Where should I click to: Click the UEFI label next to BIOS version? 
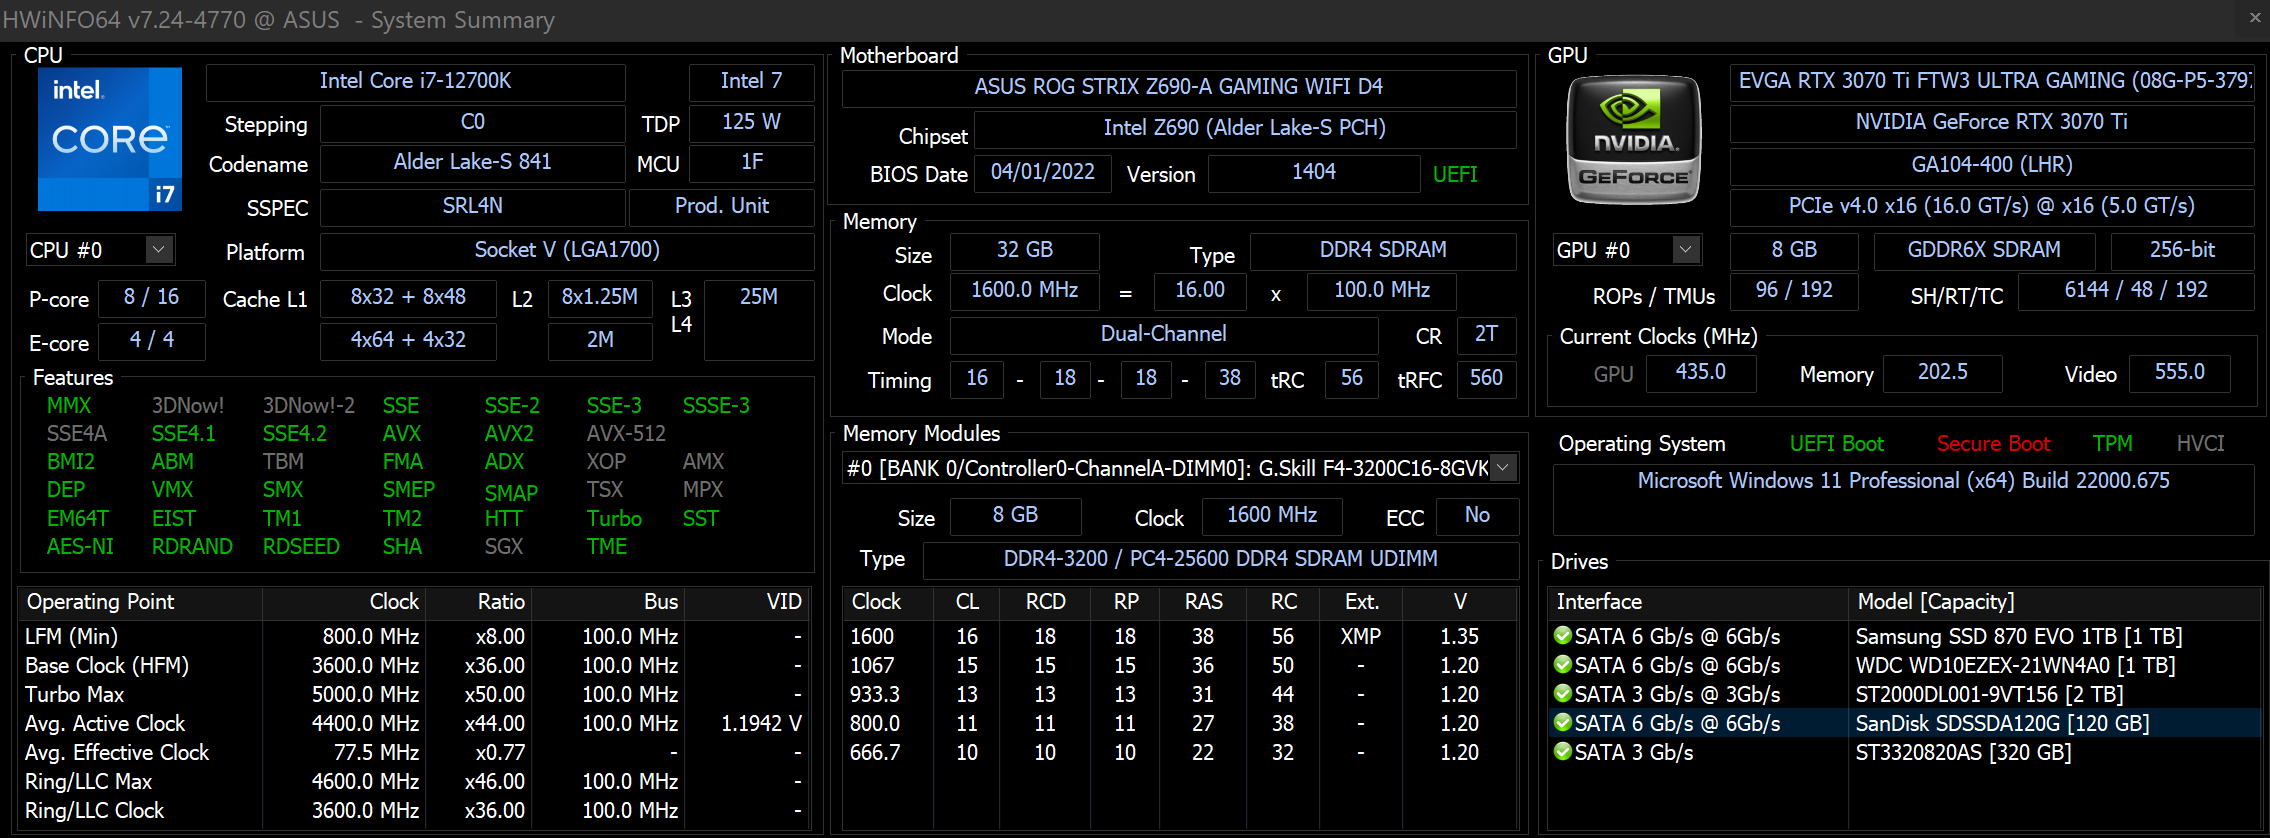coord(1455,175)
